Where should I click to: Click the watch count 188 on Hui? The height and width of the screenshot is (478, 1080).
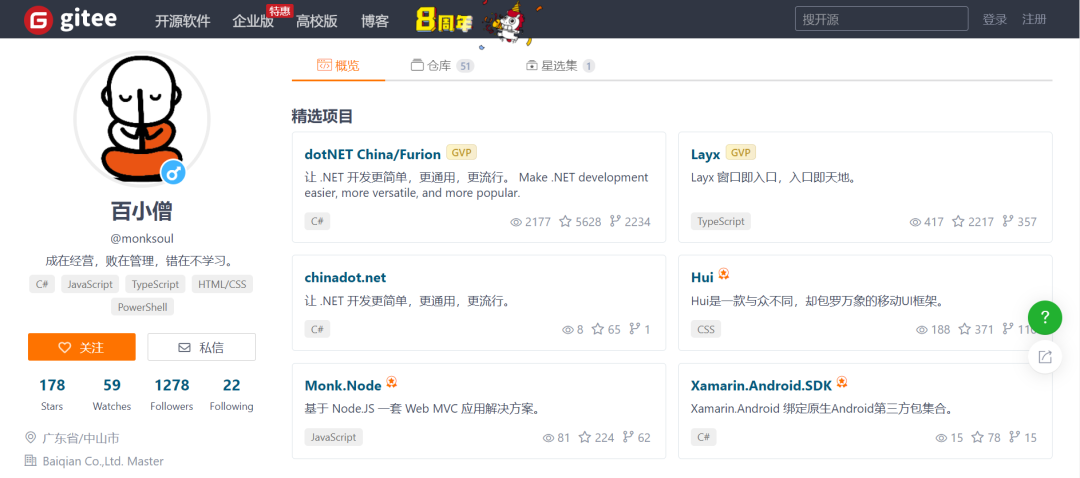click(x=933, y=329)
